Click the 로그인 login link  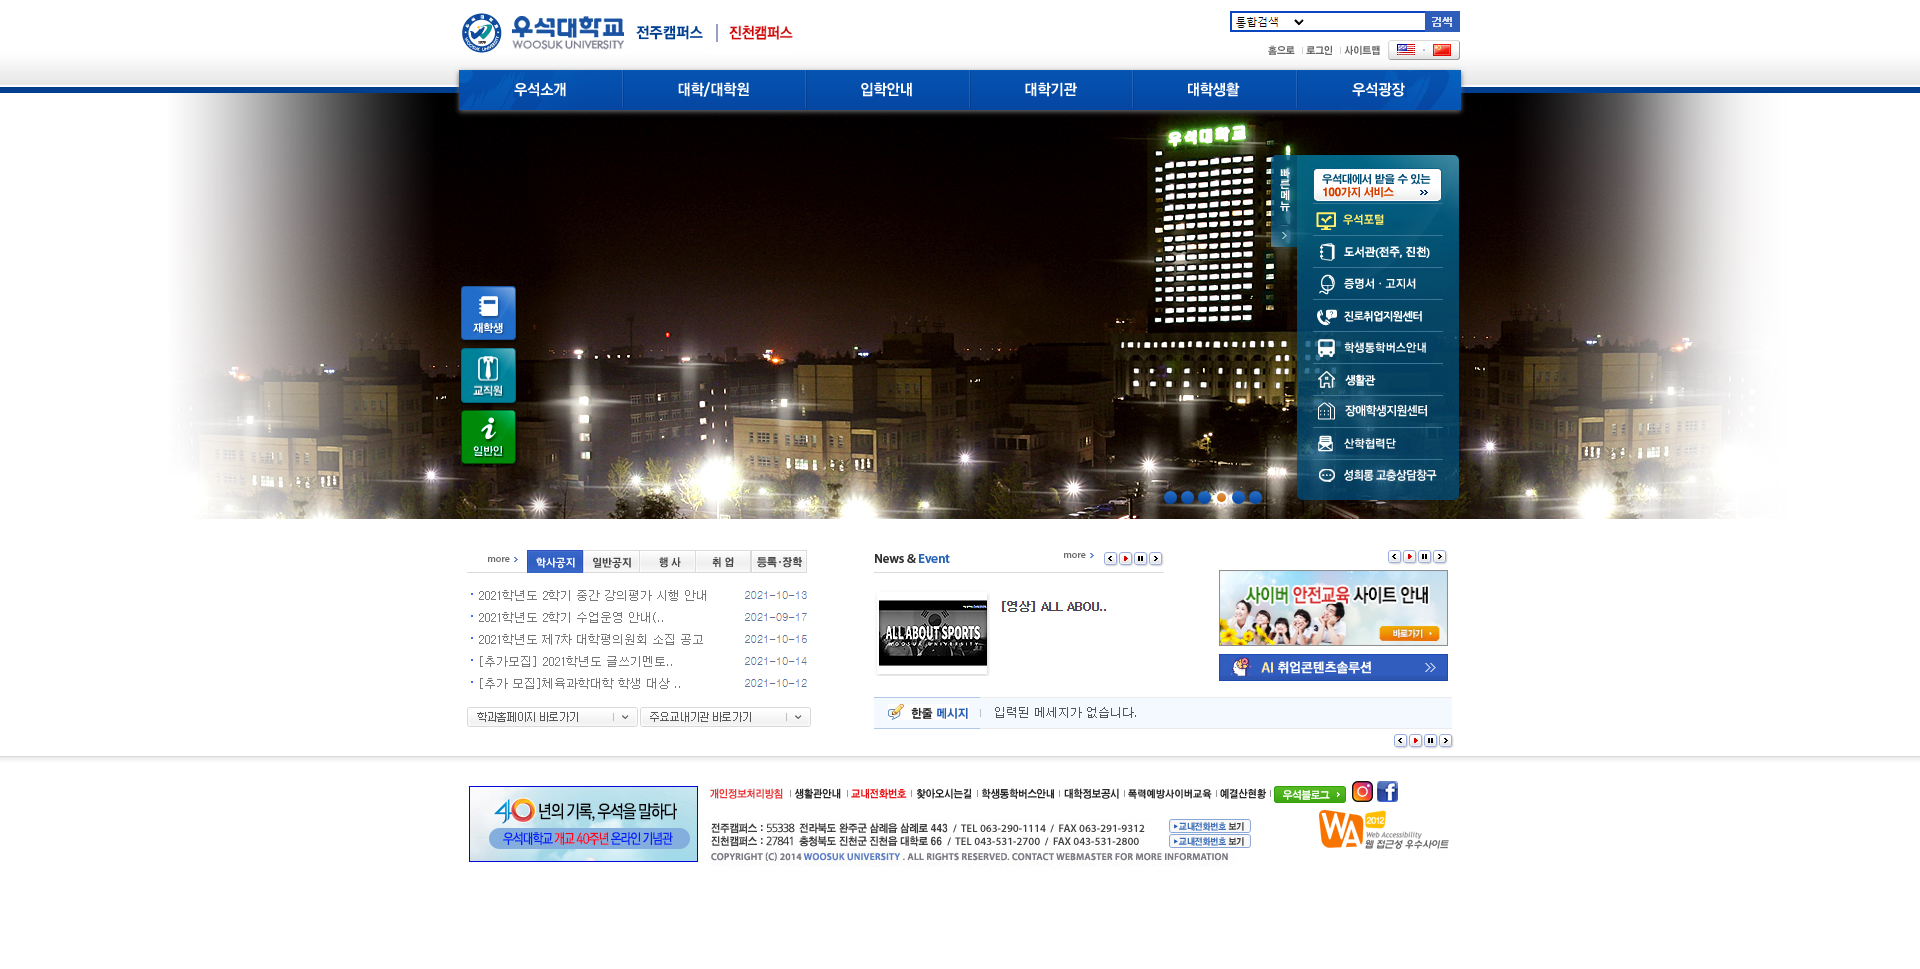(1319, 50)
